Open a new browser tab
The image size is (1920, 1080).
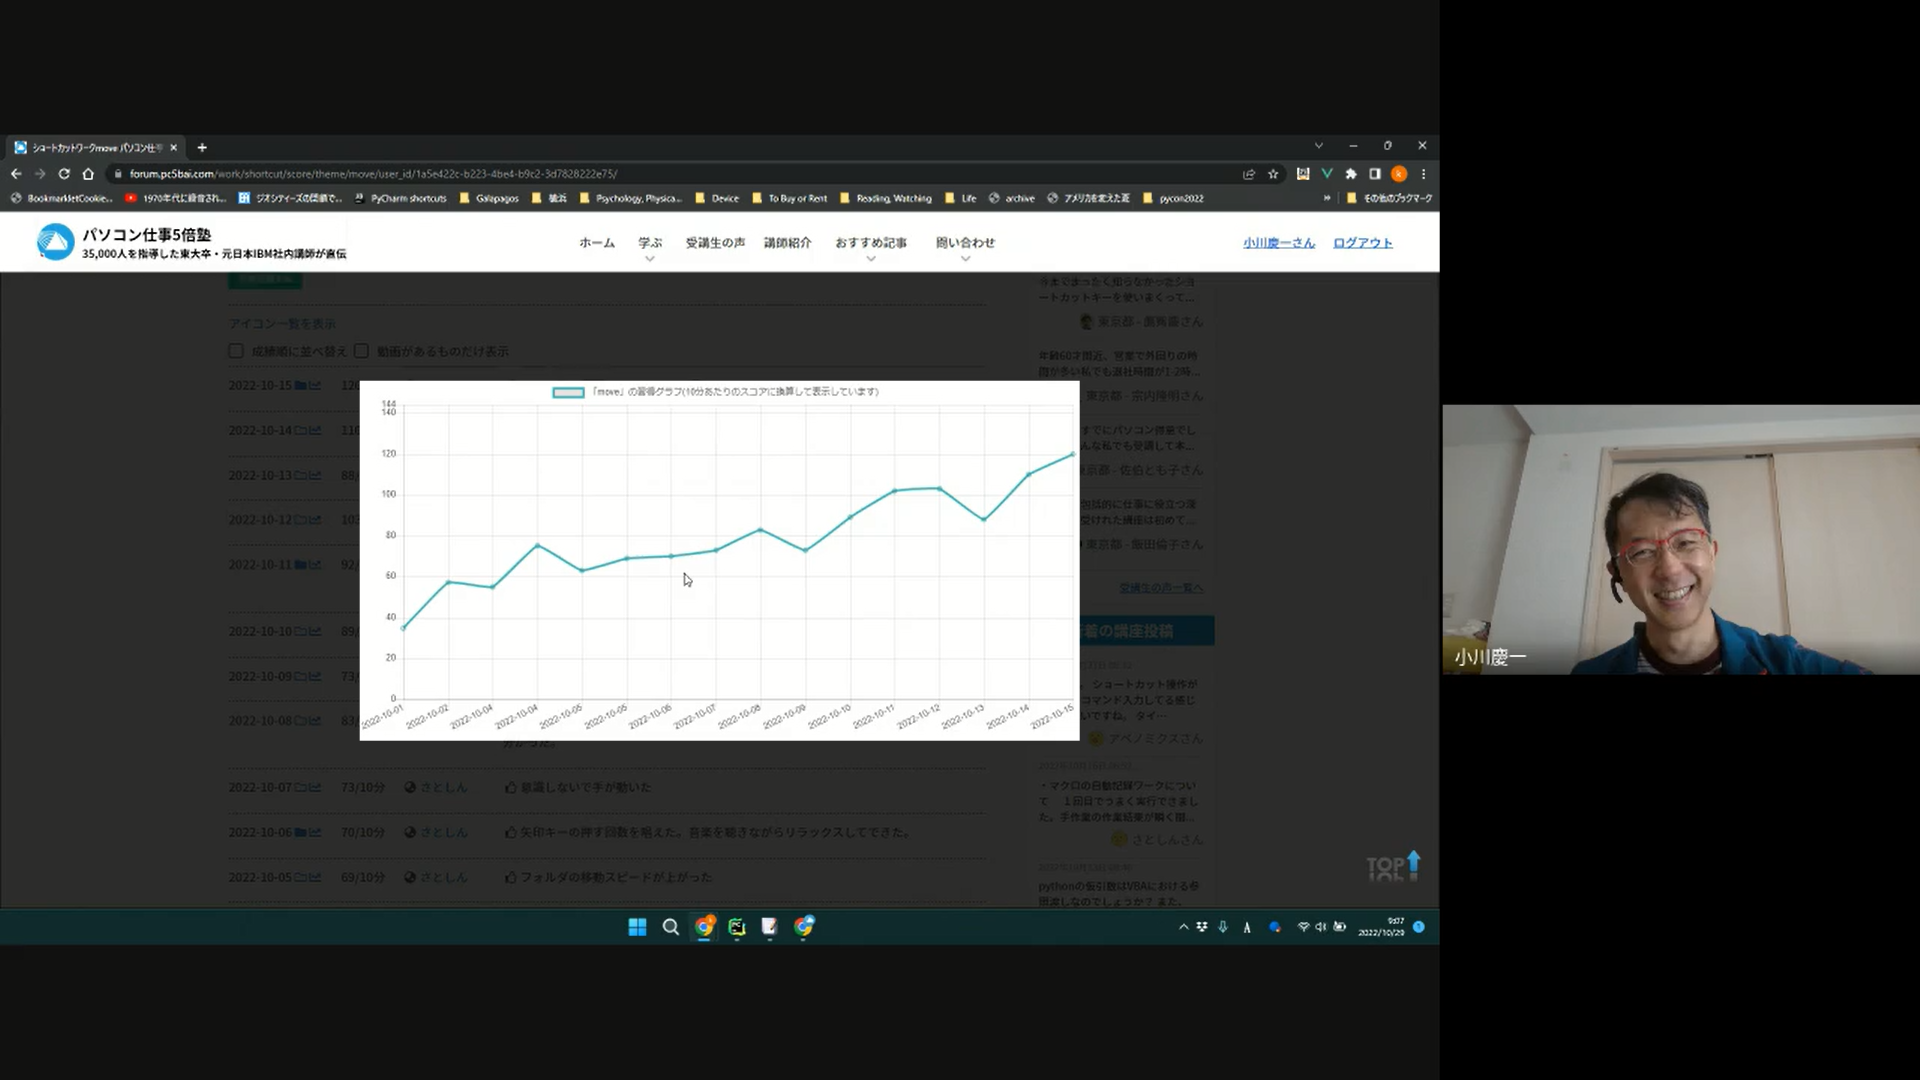pos(202,147)
